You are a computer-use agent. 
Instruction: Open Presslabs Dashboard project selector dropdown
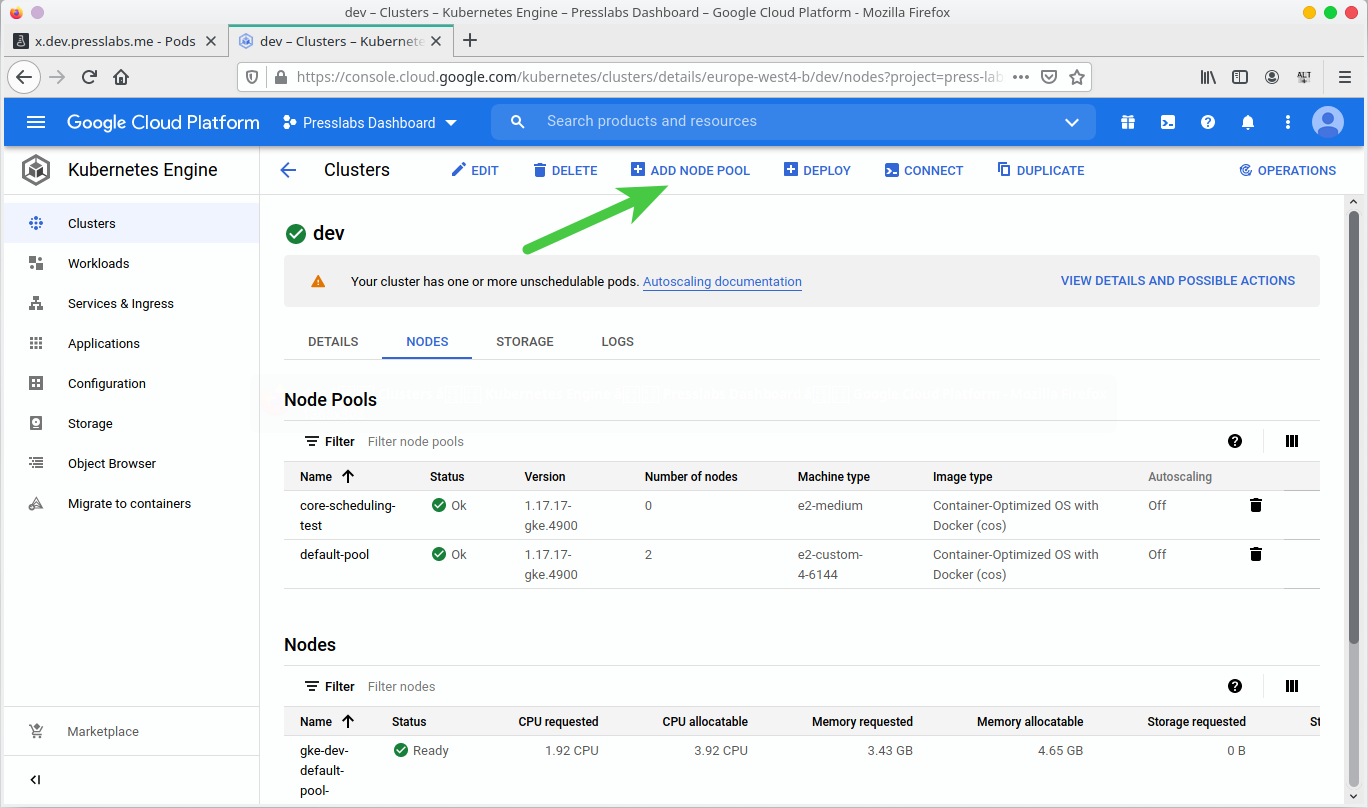click(x=370, y=122)
